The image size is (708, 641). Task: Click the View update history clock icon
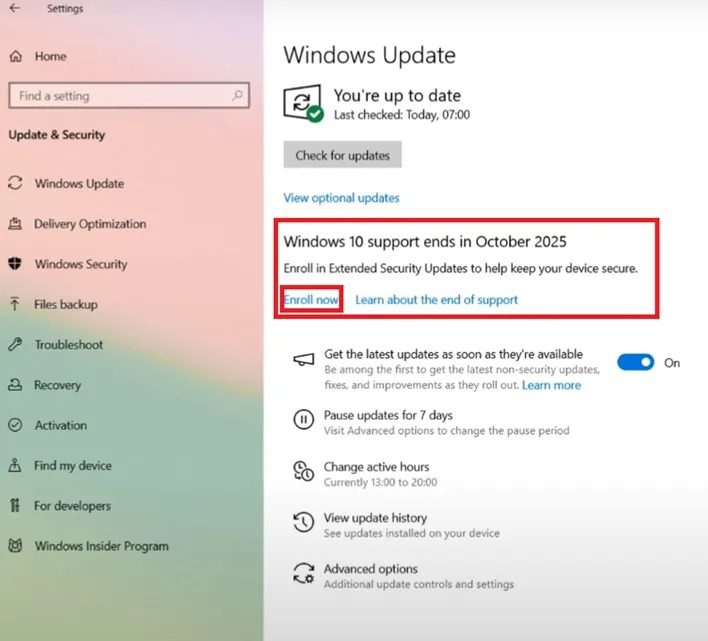(303, 522)
